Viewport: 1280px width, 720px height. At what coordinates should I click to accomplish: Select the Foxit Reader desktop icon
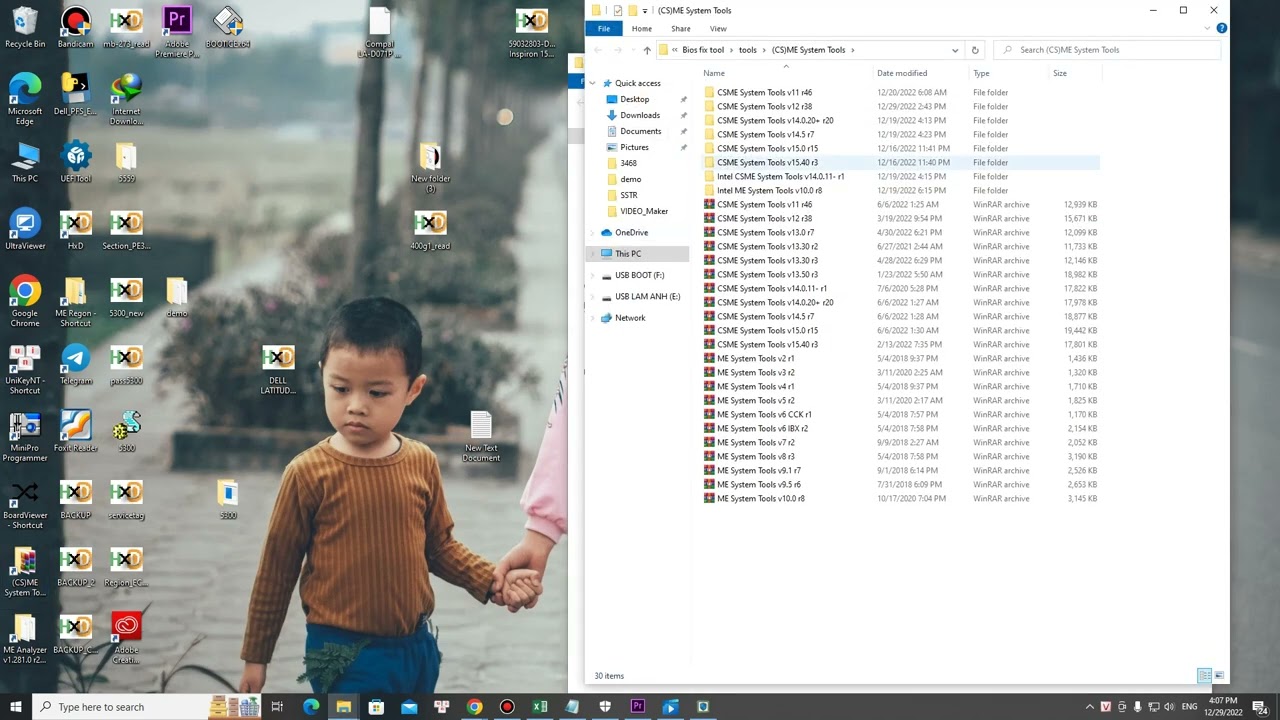[75, 431]
